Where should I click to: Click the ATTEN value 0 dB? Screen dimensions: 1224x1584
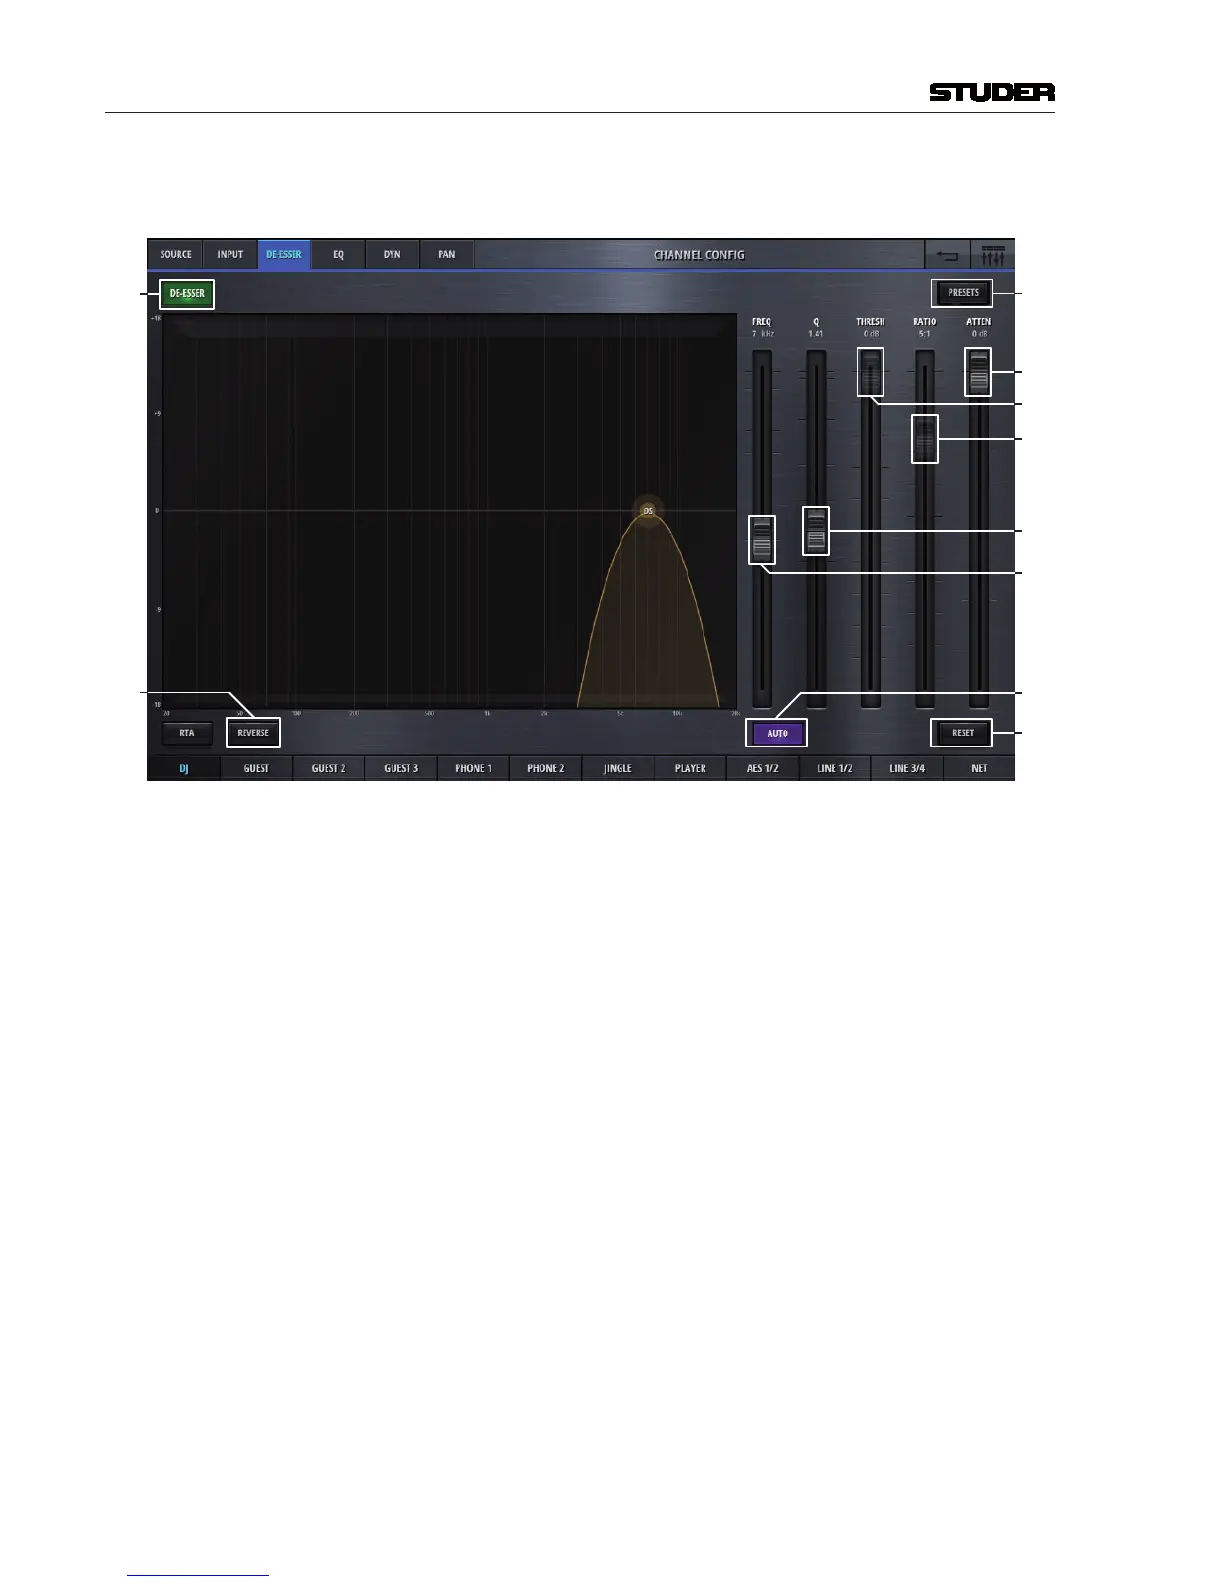[979, 334]
